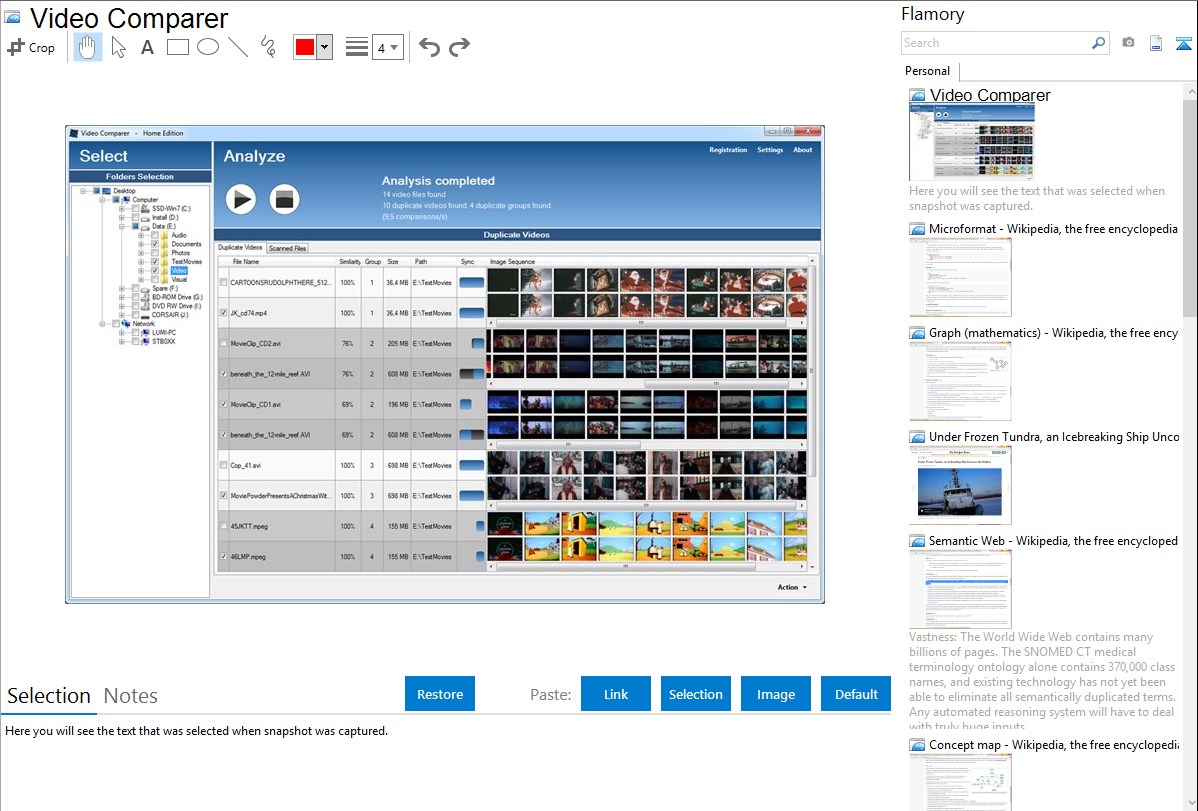The image size is (1198, 811).
Task: Activate the hand pan tool
Action: [x=88, y=47]
